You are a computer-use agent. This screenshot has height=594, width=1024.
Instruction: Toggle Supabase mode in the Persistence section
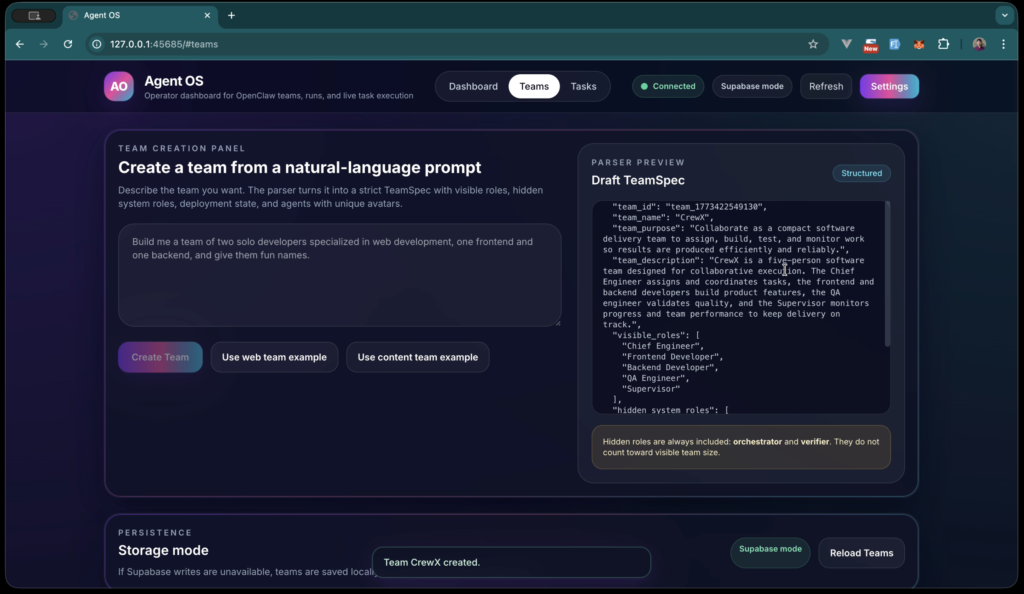[770, 552]
